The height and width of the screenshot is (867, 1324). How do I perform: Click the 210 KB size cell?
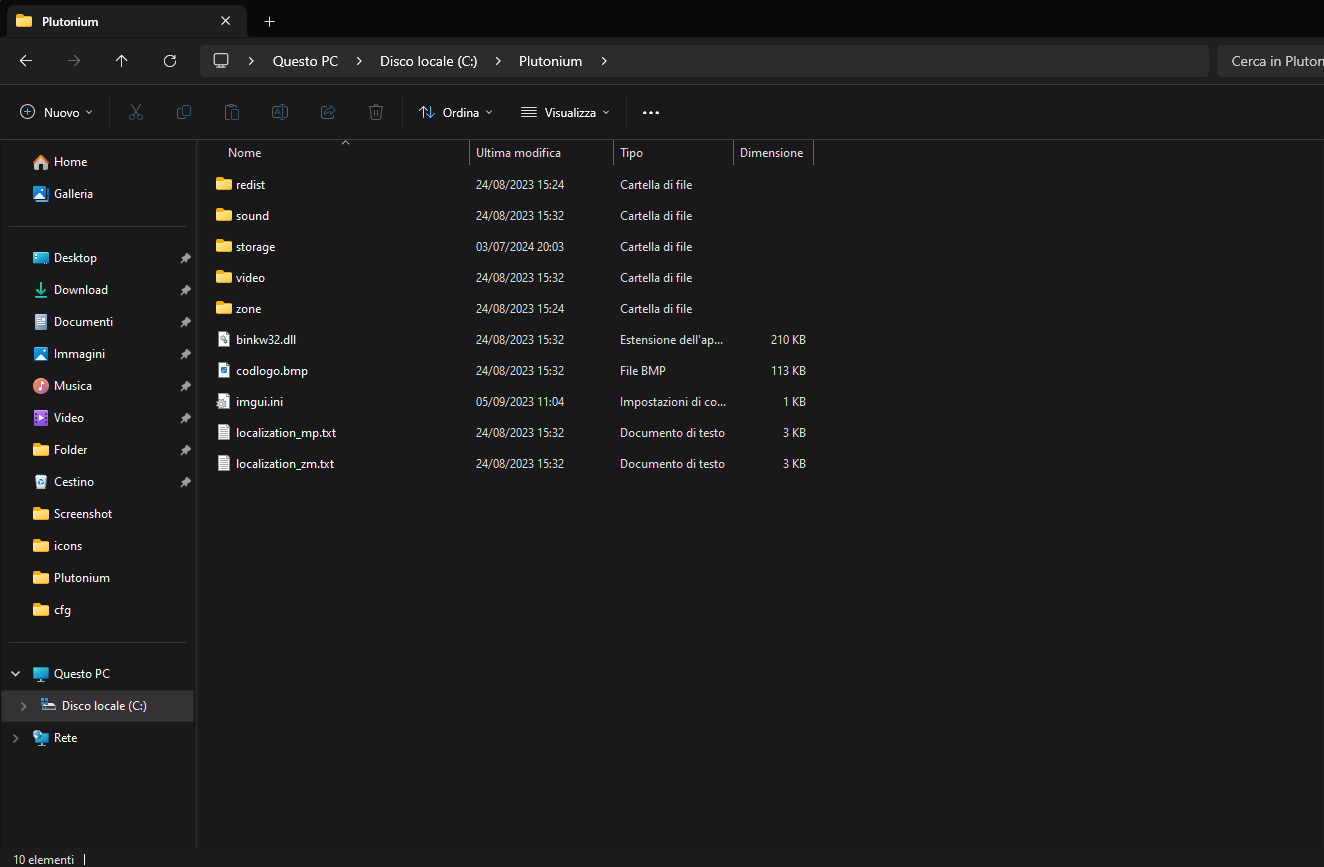point(788,340)
